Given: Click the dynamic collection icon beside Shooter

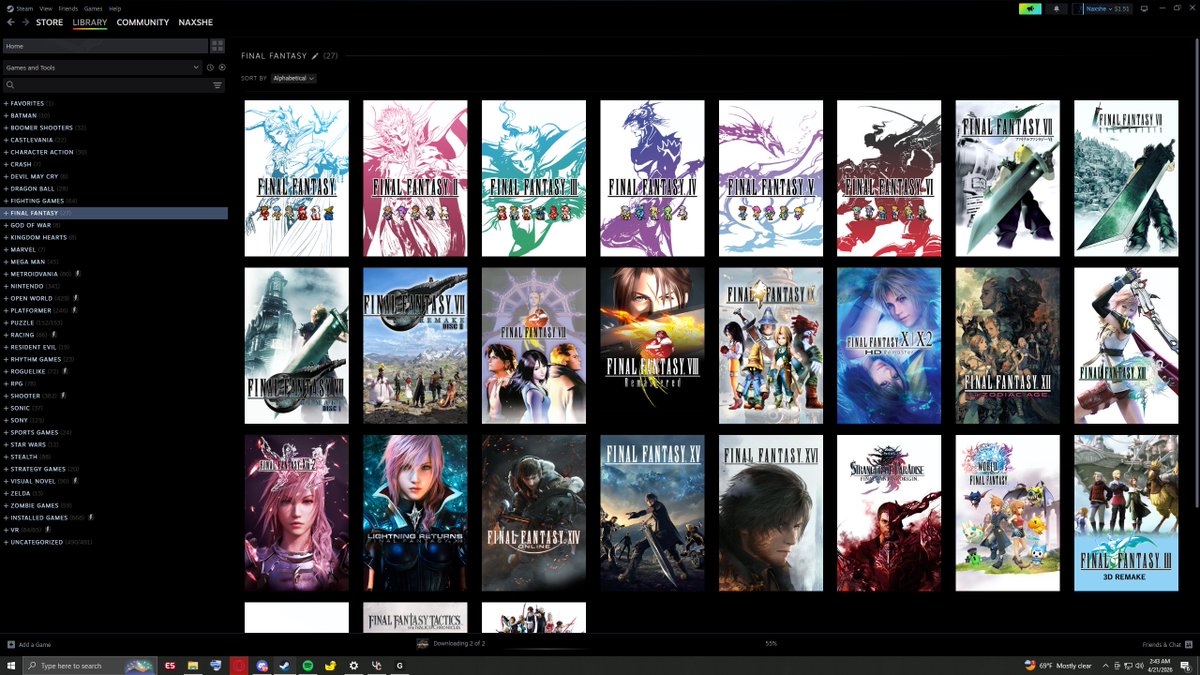Looking at the screenshot, I should [x=63, y=395].
